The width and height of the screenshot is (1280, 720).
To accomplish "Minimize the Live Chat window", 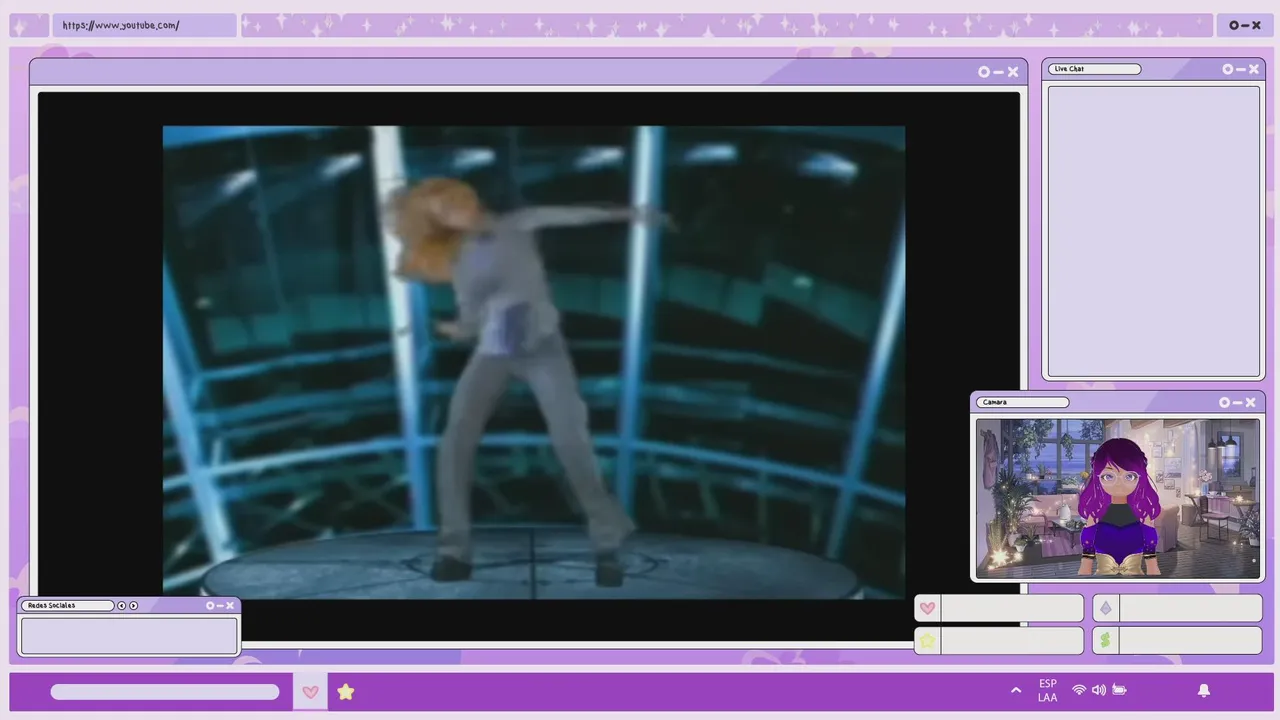I will (1241, 69).
